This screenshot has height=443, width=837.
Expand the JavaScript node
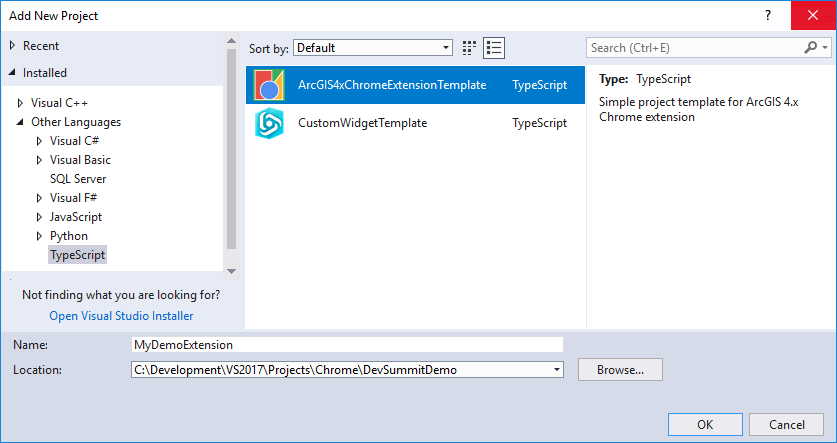tap(39, 217)
